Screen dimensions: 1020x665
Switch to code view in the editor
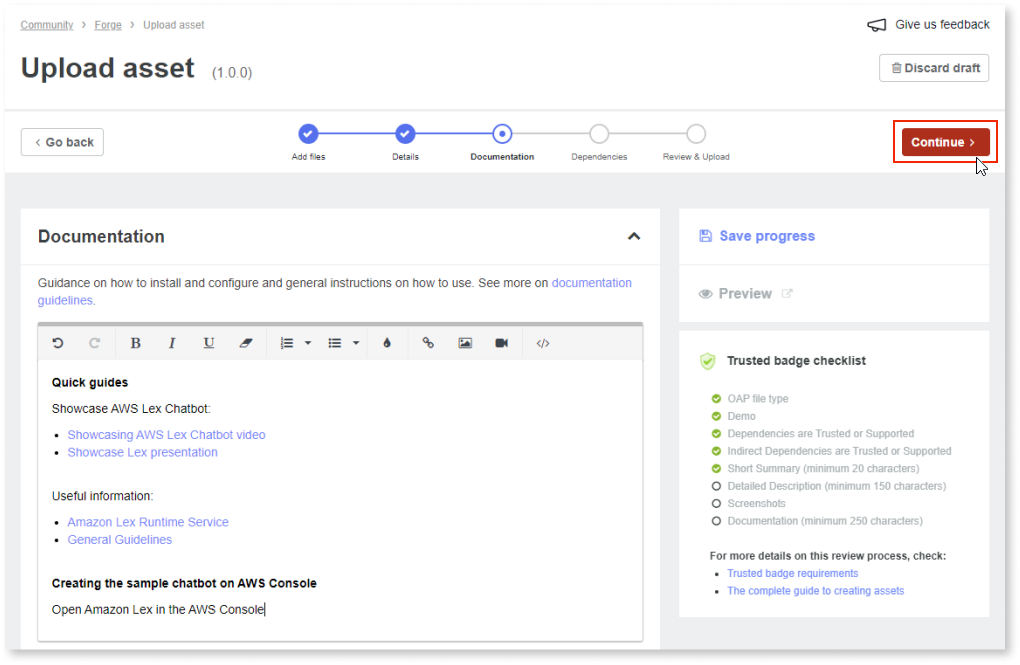(x=543, y=343)
